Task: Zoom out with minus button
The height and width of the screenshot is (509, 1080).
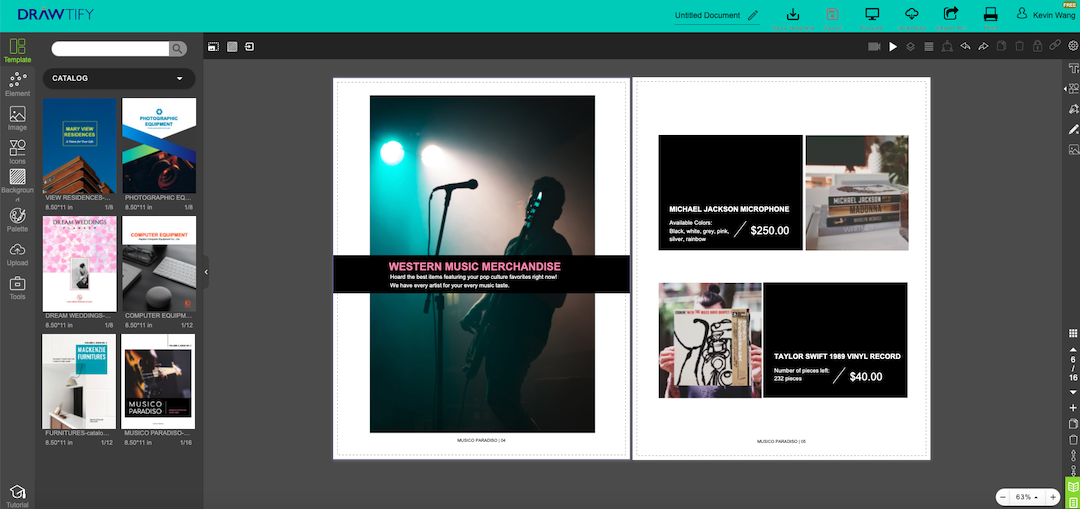Action: pyautogui.click(x=1003, y=497)
